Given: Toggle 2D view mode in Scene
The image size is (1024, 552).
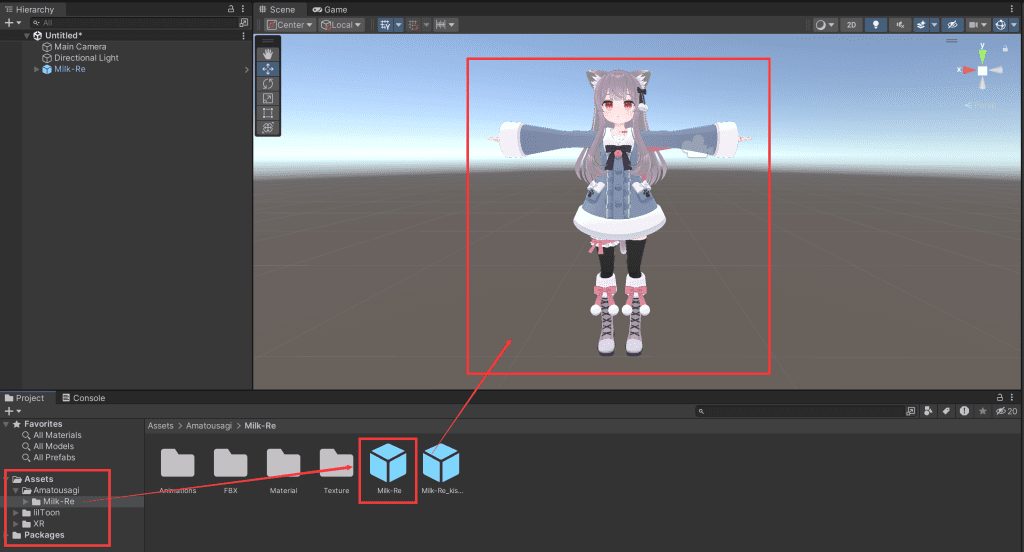Looking at the screenshot, I should coord(851,25).
